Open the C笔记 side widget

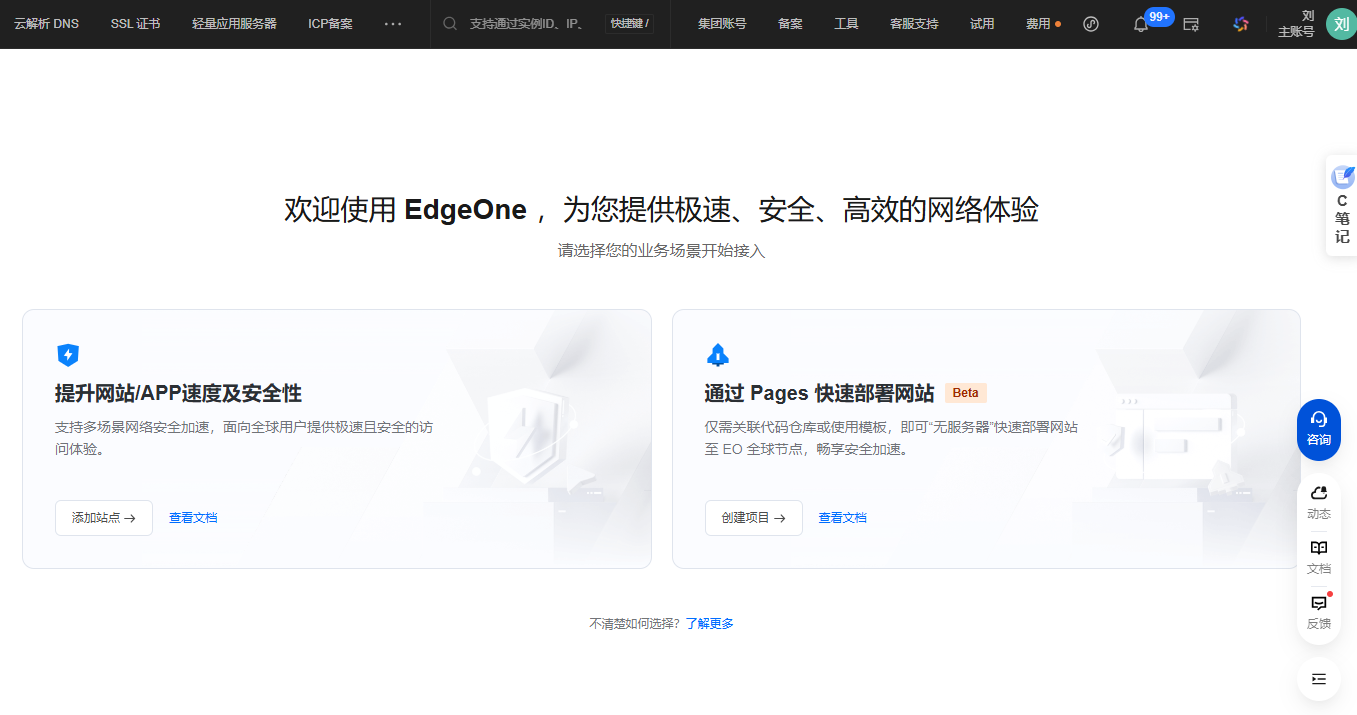[x=1342, y=206]
